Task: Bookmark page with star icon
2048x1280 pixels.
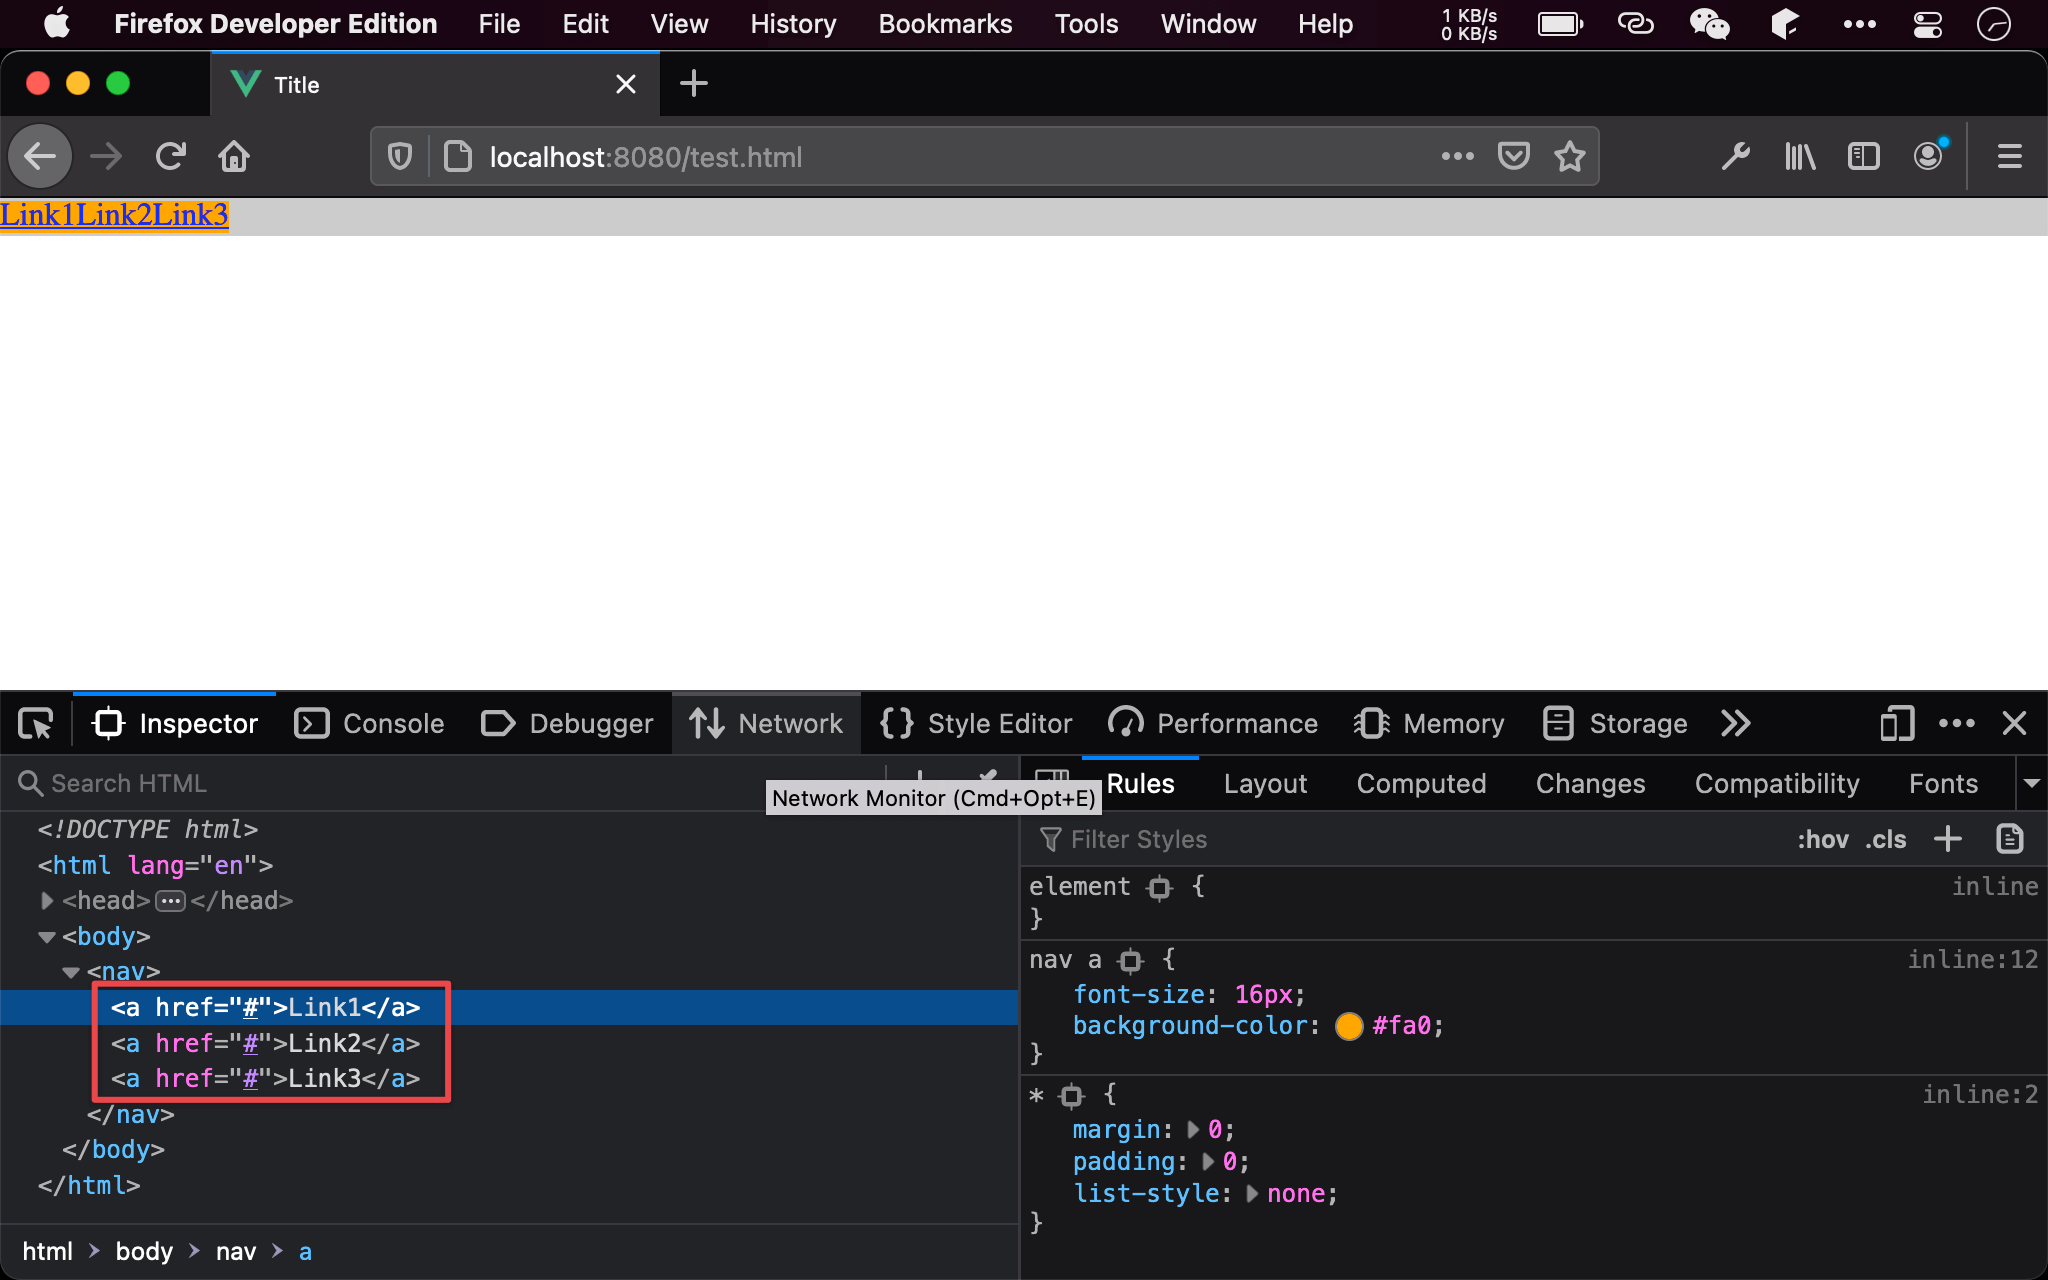Action: (x=1569, y=157)
